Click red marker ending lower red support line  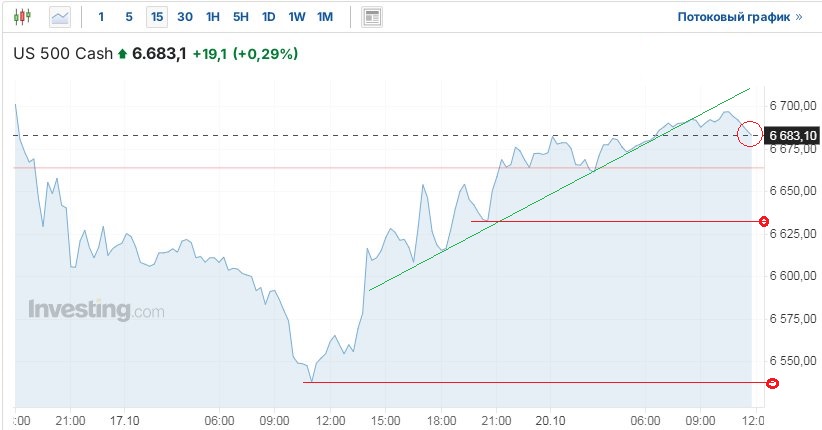pos(772,383)
